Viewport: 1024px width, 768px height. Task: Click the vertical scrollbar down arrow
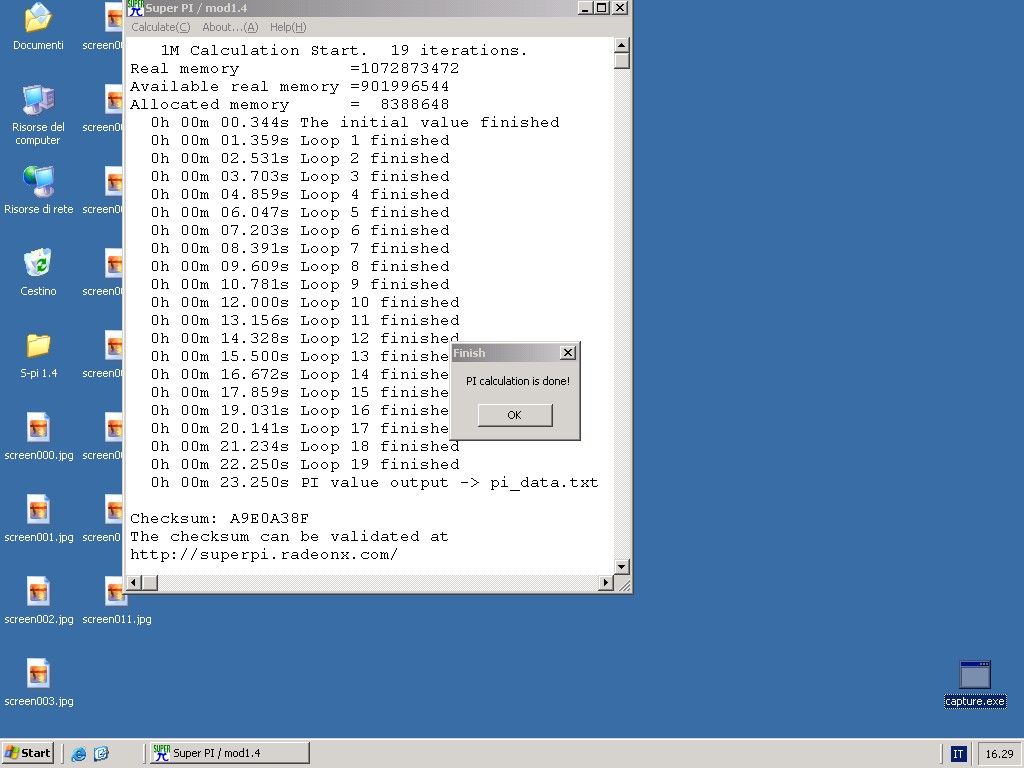pos(622,566)
